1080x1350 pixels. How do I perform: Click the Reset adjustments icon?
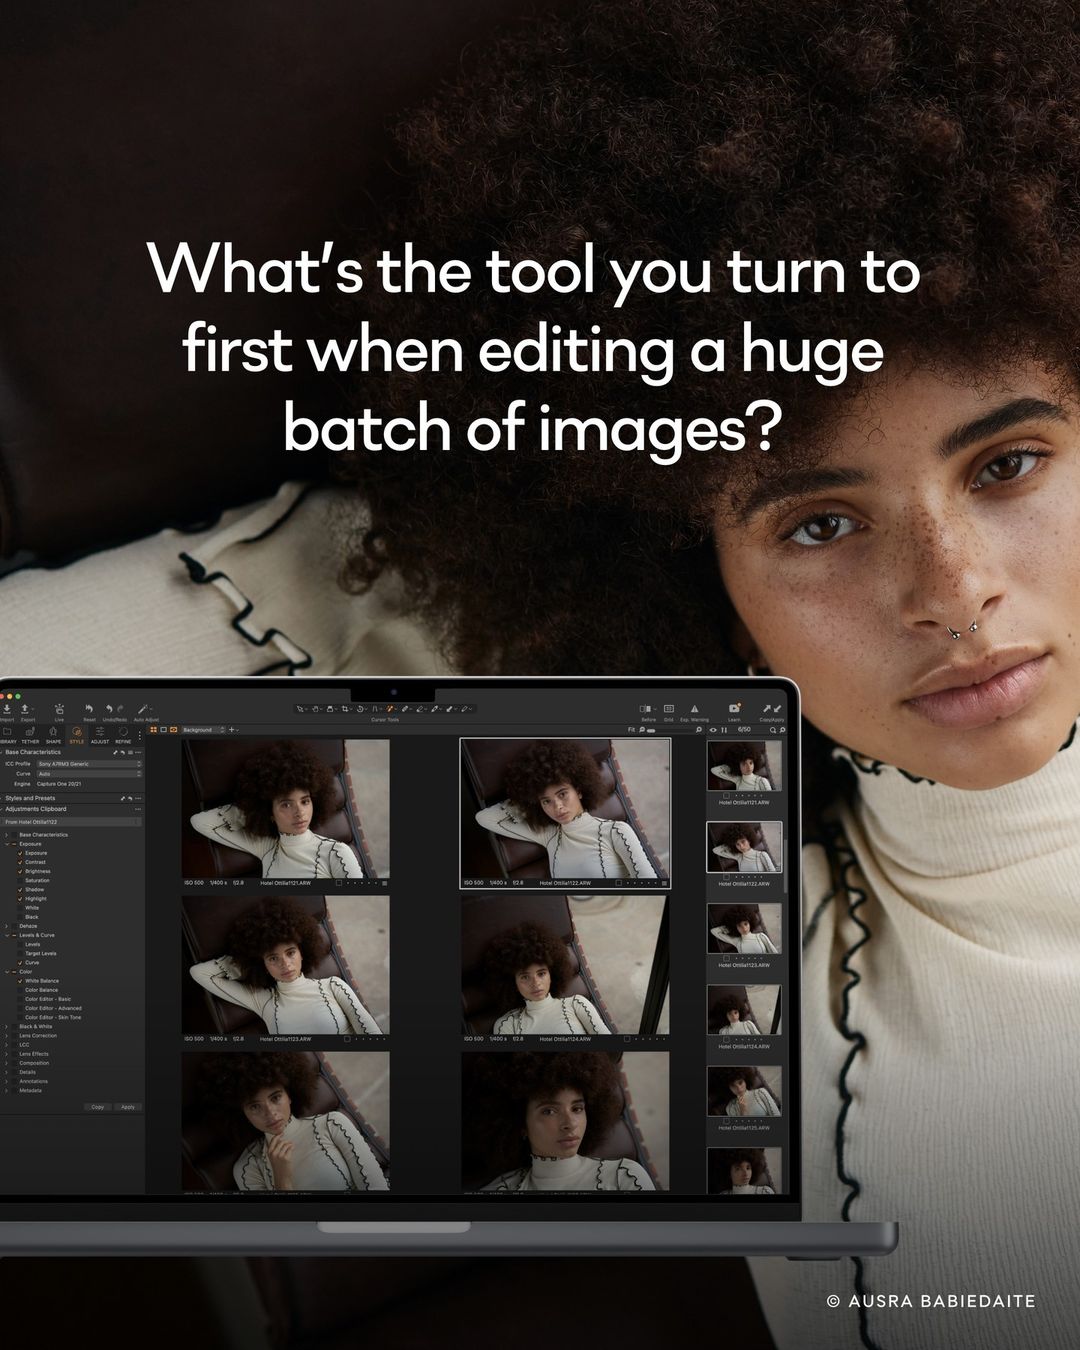pyautogui.click(x=89, y=709)
